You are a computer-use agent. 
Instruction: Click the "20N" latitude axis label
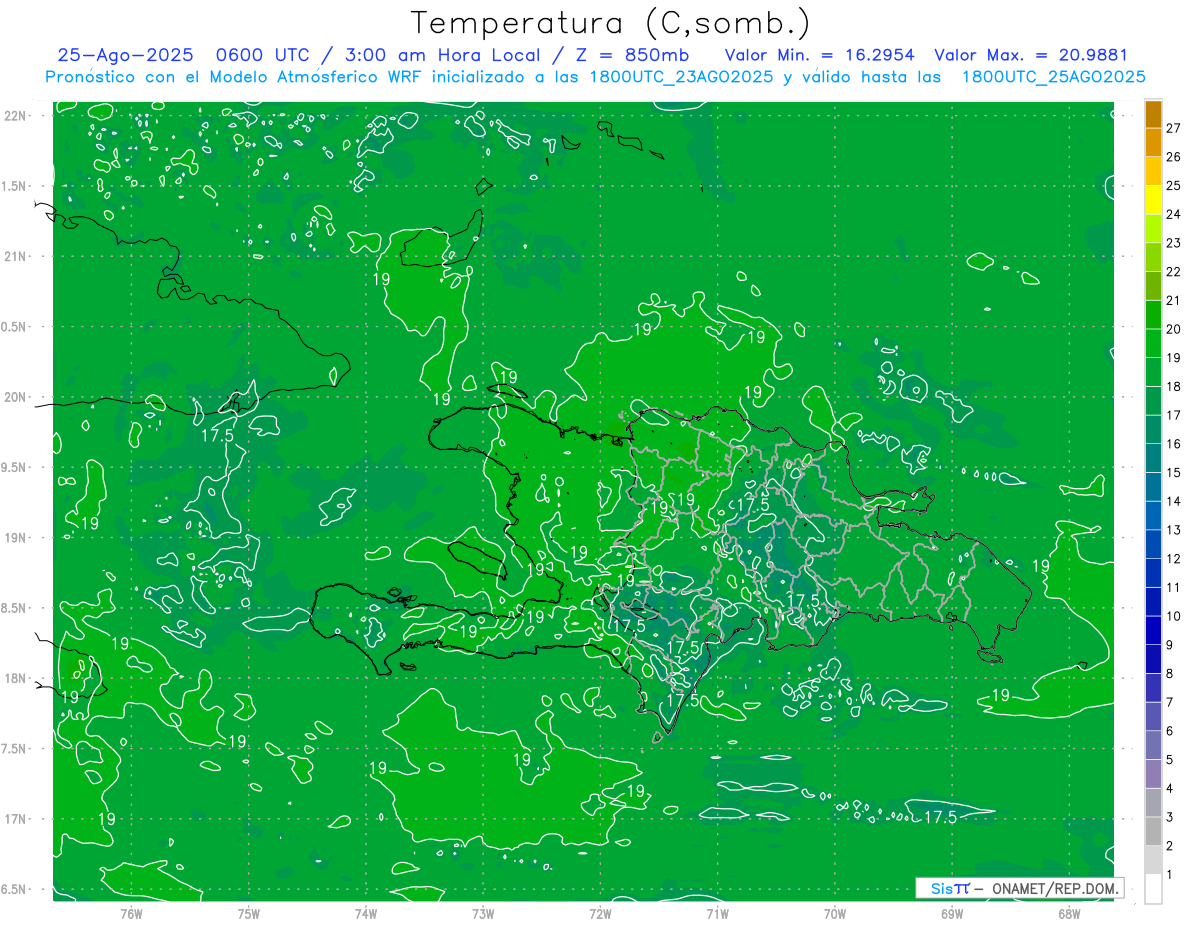click(x=17, y=397)
